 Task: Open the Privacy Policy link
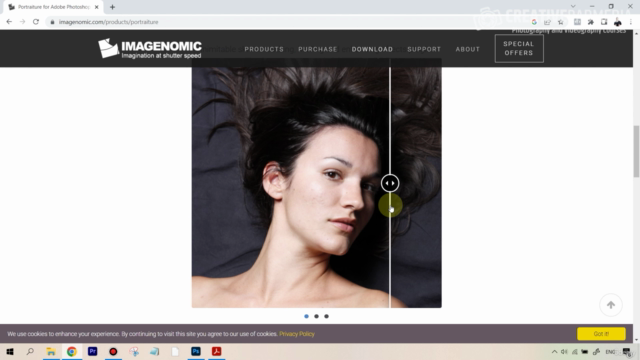pyautogui.click(x=297, y=334)
